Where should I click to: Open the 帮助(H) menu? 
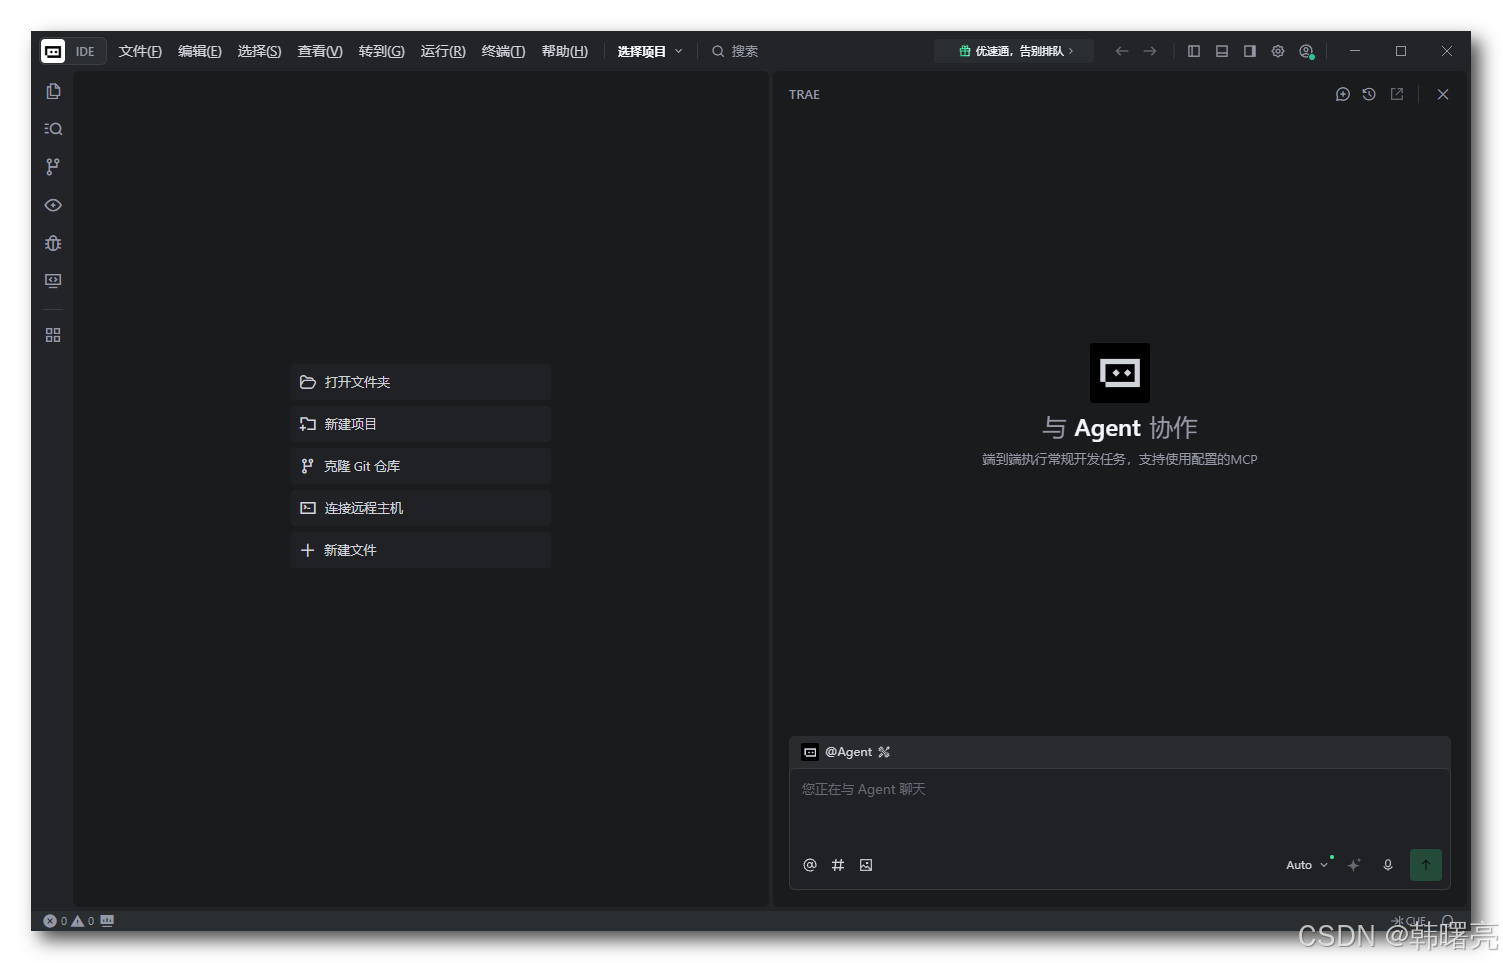565,51
